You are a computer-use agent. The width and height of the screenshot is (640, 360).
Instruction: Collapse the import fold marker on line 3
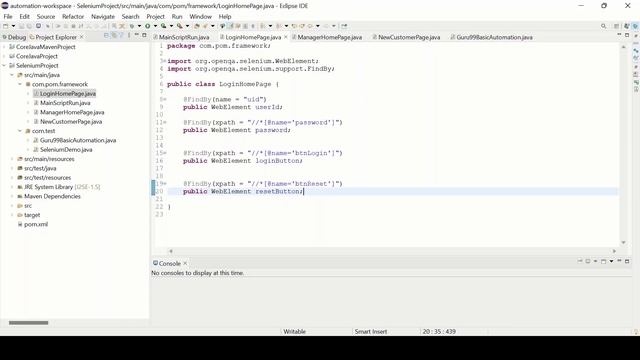click(x=164, y=61)
